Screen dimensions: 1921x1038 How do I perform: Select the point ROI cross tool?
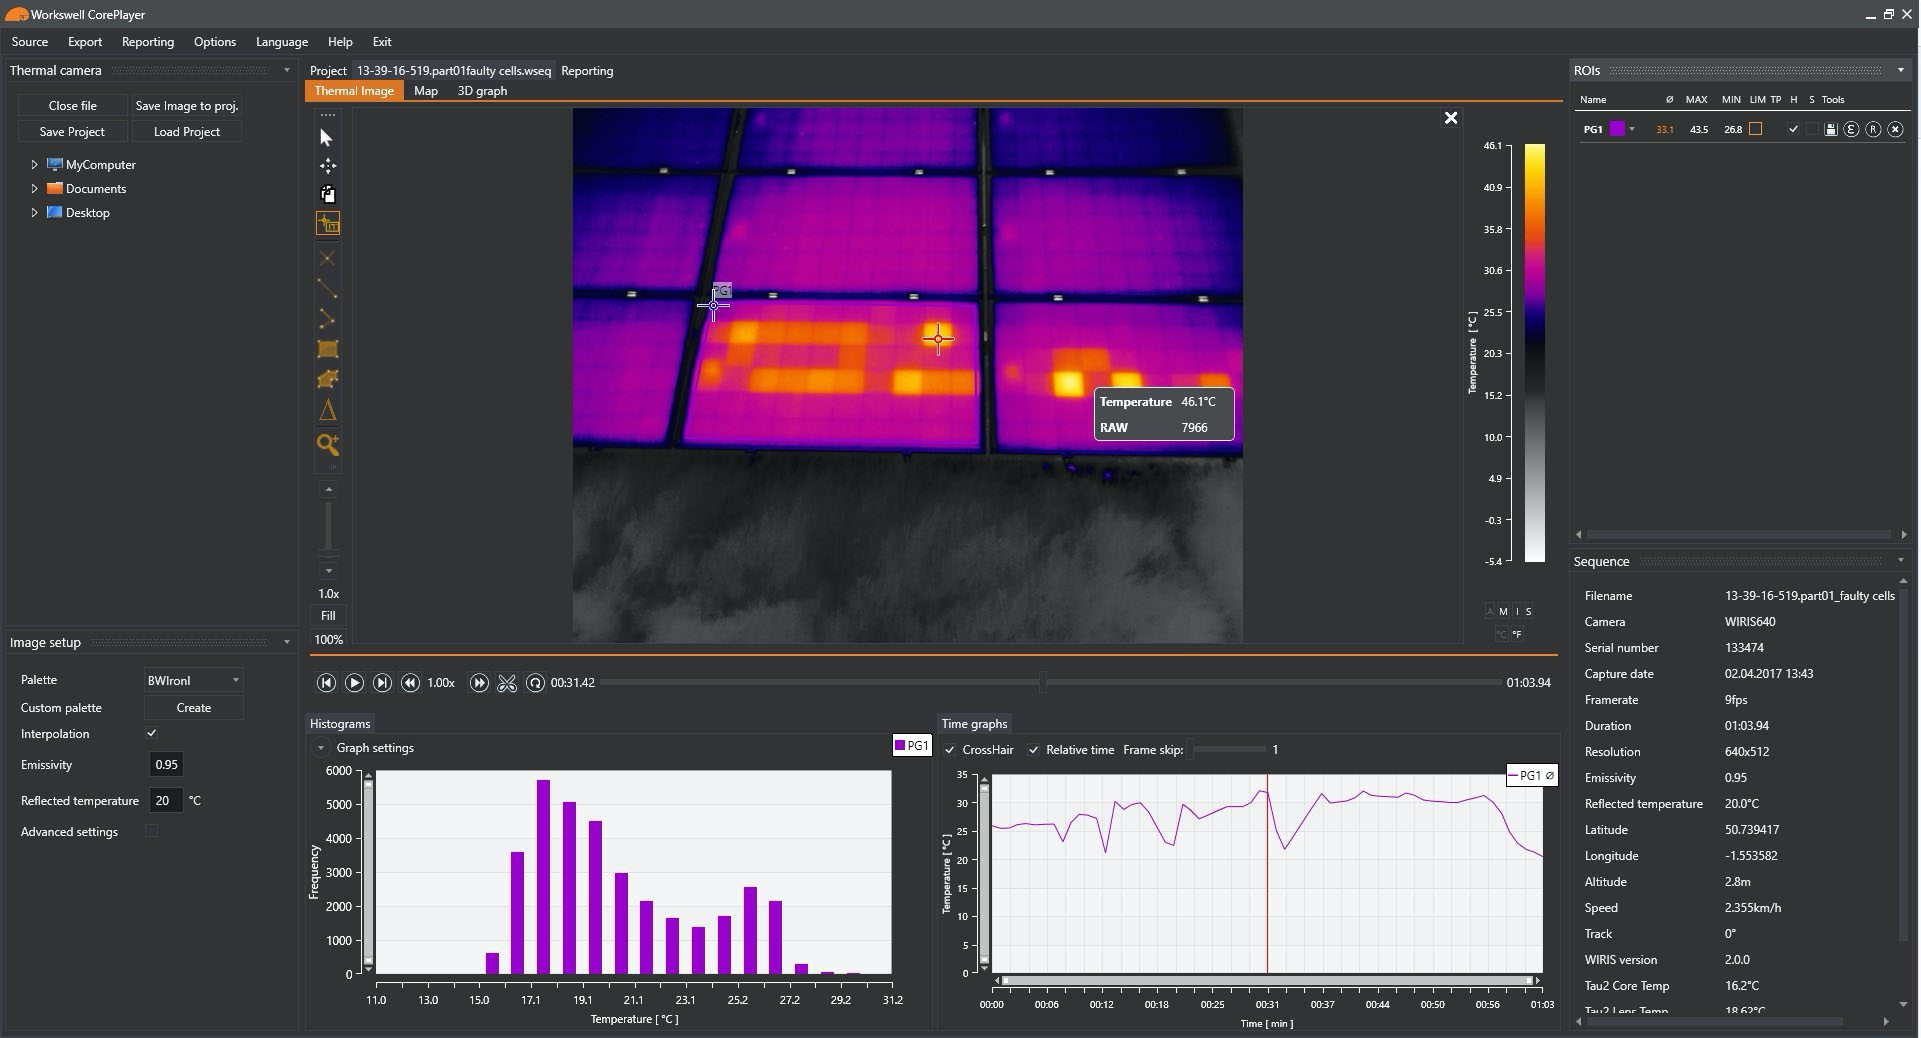(327, 258)
